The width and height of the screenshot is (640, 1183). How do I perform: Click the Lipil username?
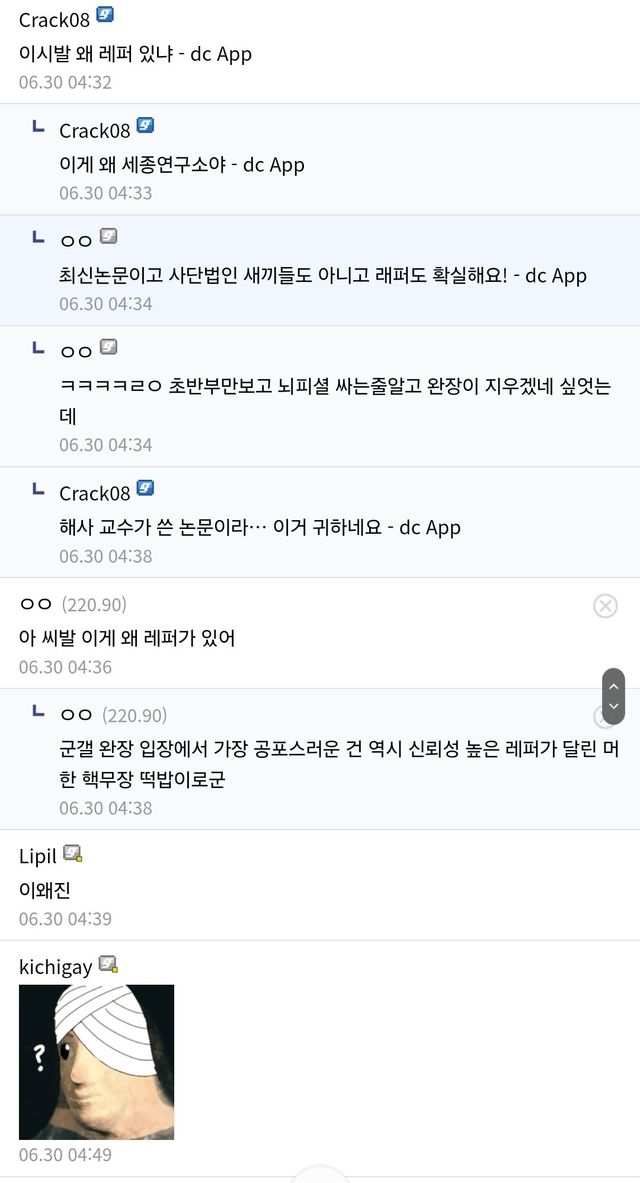[38, 856]
